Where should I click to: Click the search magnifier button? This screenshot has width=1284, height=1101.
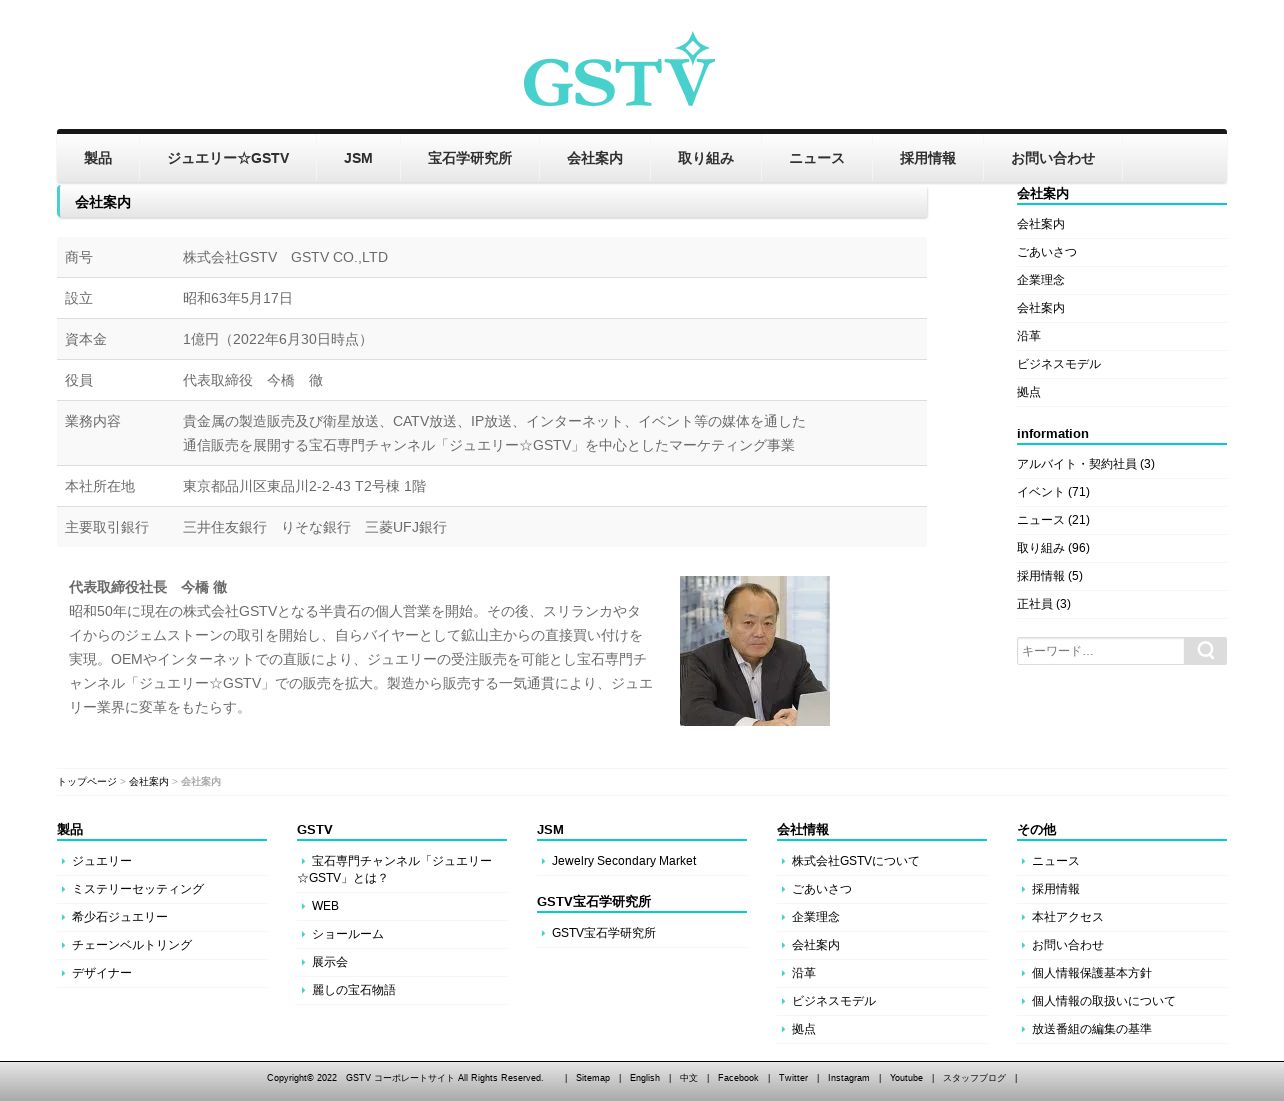[1205, 651]
